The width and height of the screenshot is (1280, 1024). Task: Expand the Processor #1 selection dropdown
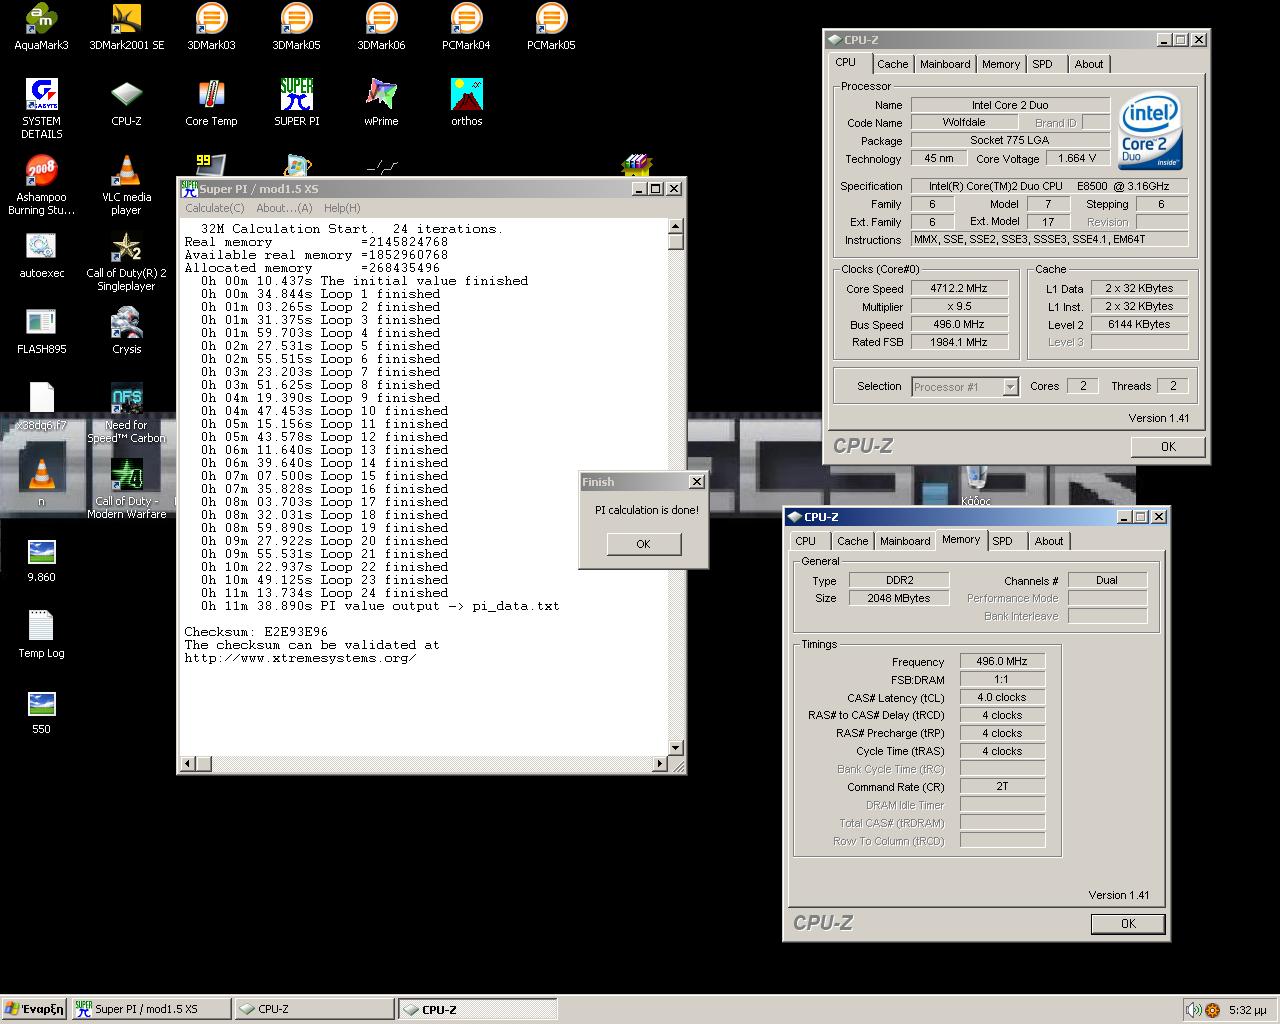click(x=1010, y=387)
